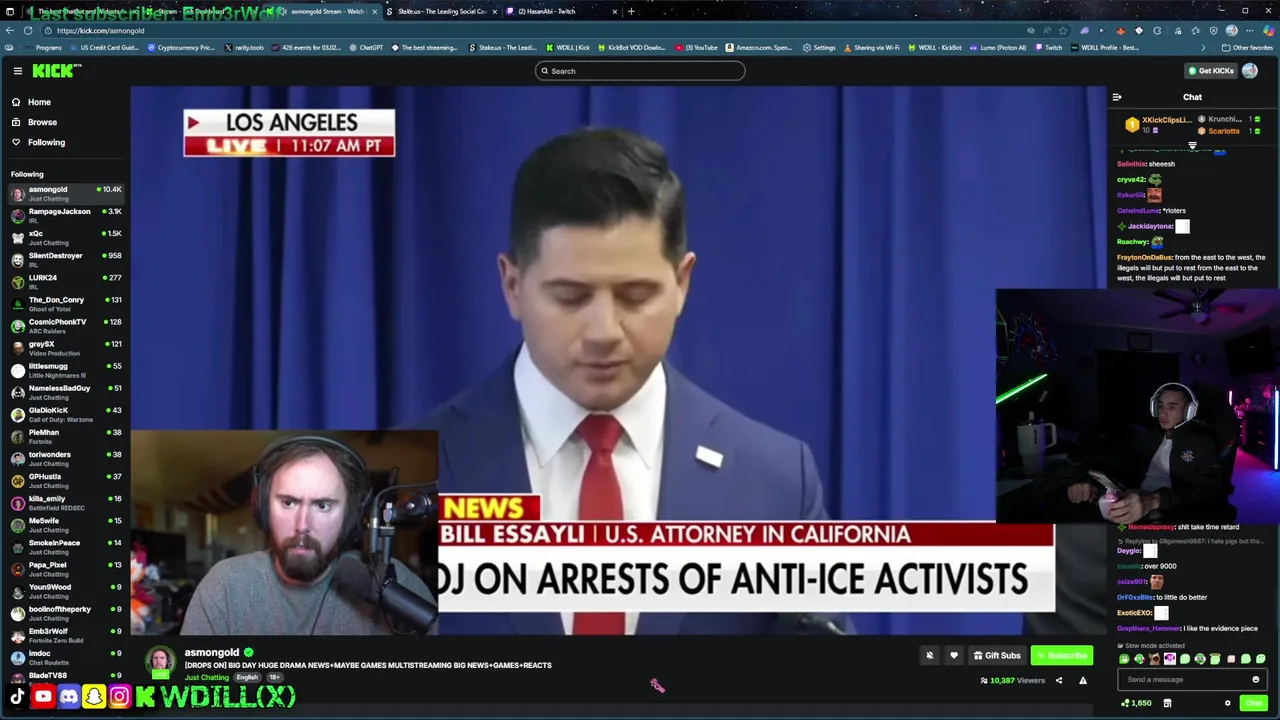Open RampageJackson channel in the Following list
Viewport: 1280px width, 720px height.
tap(65, 216)
